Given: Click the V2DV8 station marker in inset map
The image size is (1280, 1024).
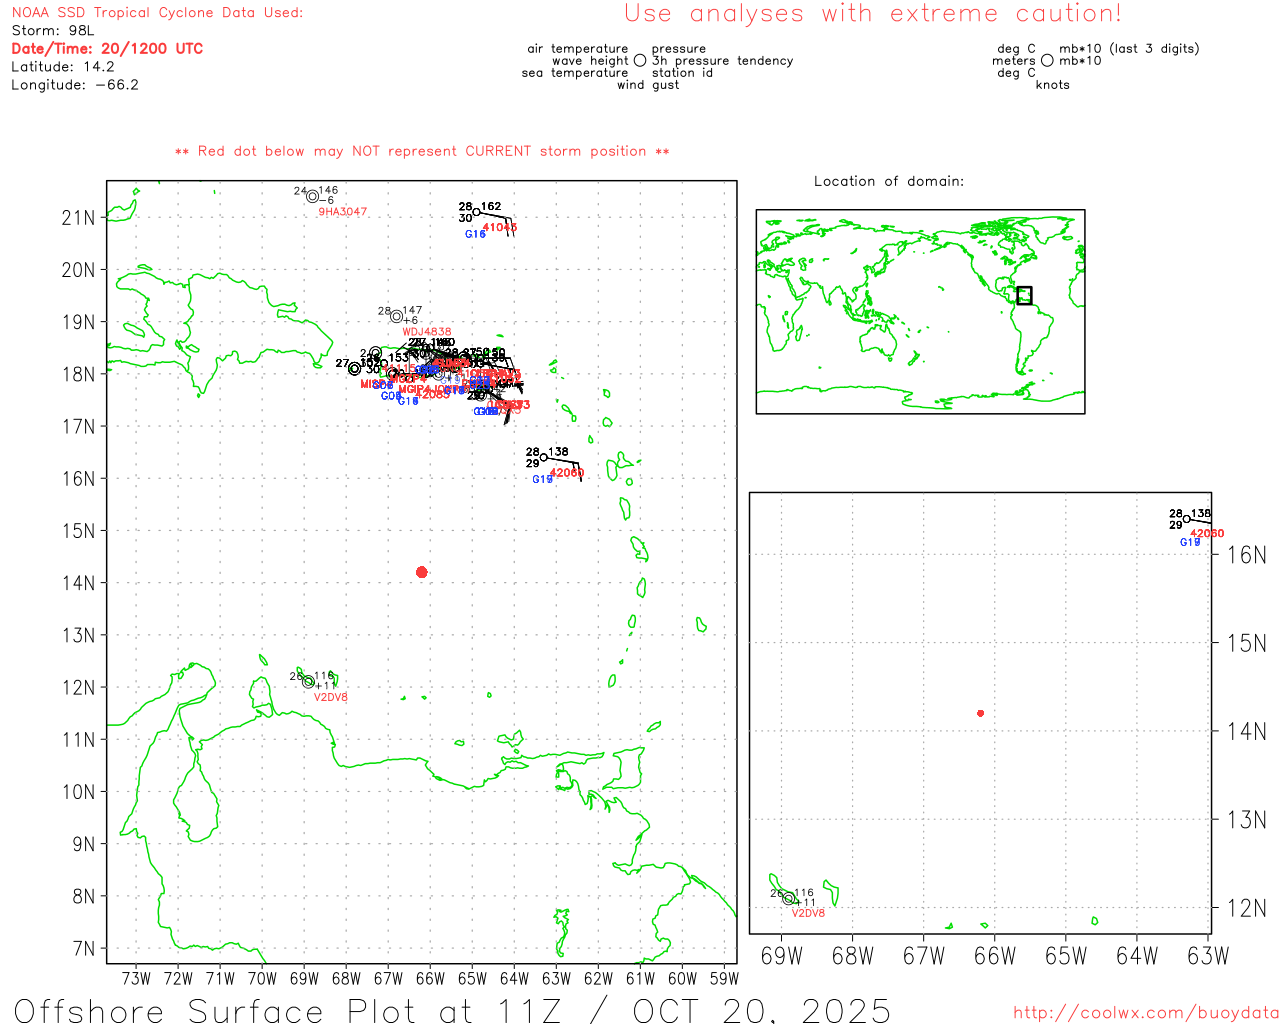Looking at the screenshot, I should (x=788, y=898).
